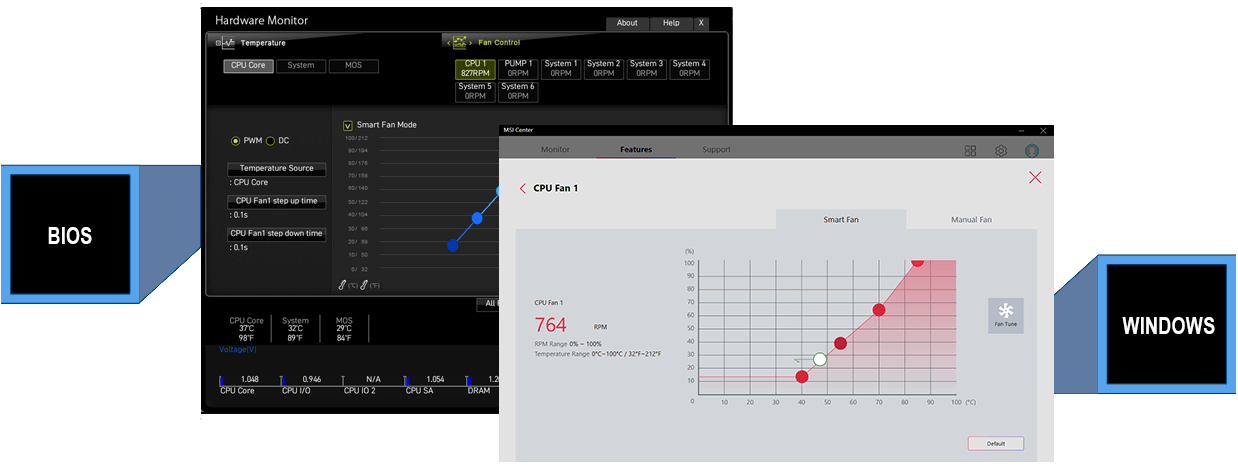Open the user profile avatar
Image resolution: width=1238 pixels, height=476 pixels.
click(1032, 150)
